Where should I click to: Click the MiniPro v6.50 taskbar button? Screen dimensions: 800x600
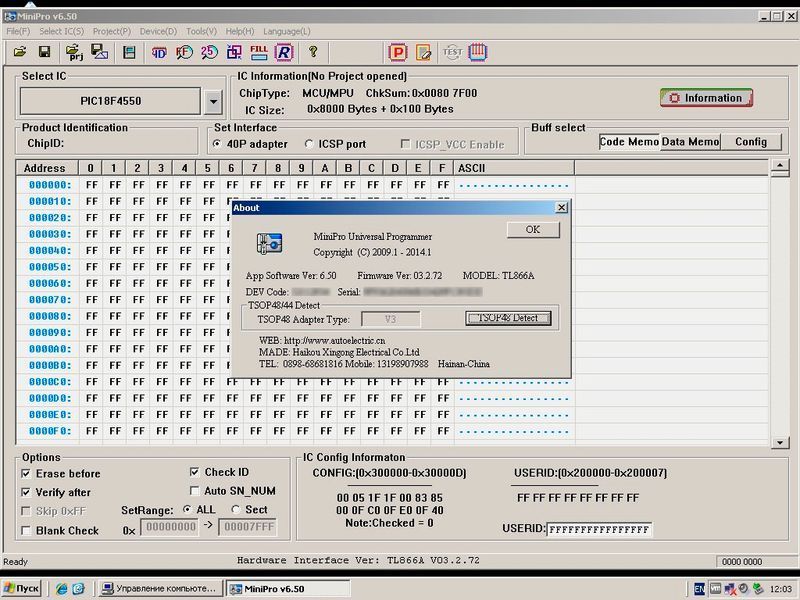(x=288, y=588)
